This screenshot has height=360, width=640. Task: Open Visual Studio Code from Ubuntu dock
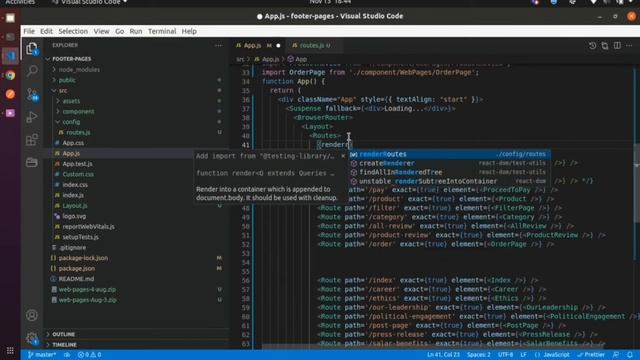pyautogui.click(x=10, y=56)
